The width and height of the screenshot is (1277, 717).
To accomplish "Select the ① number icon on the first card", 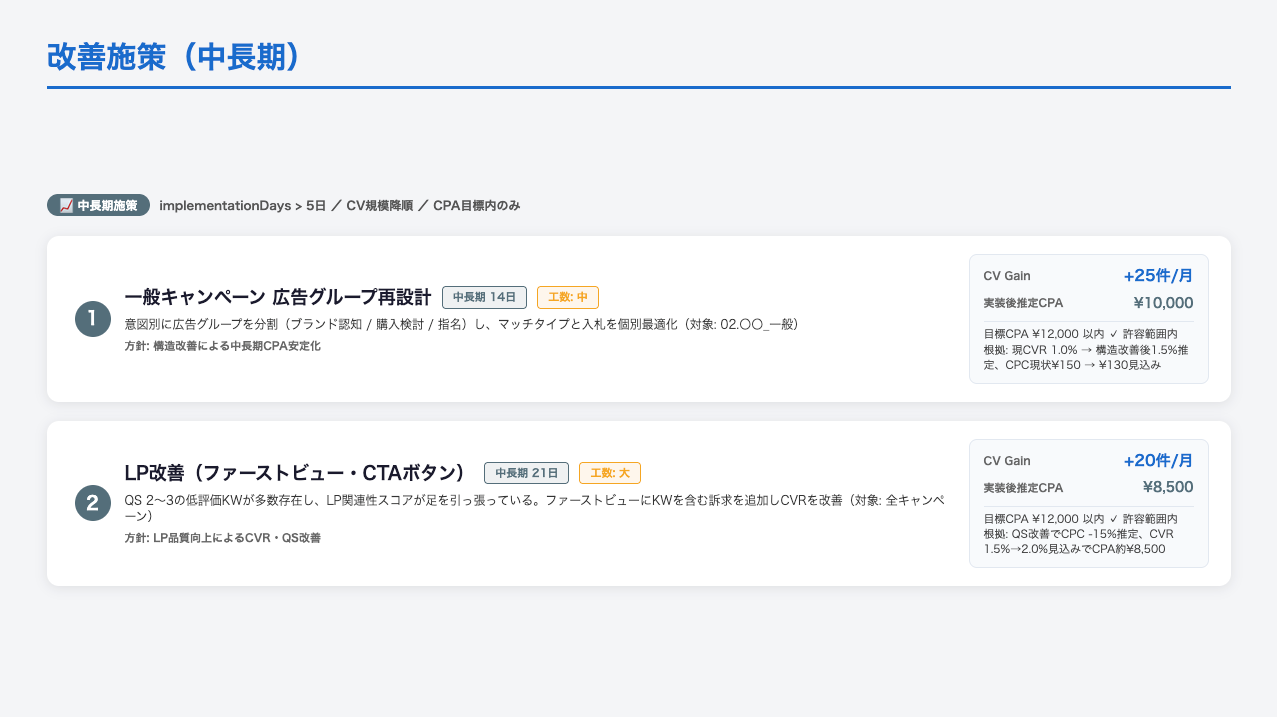I will [92, 318].
